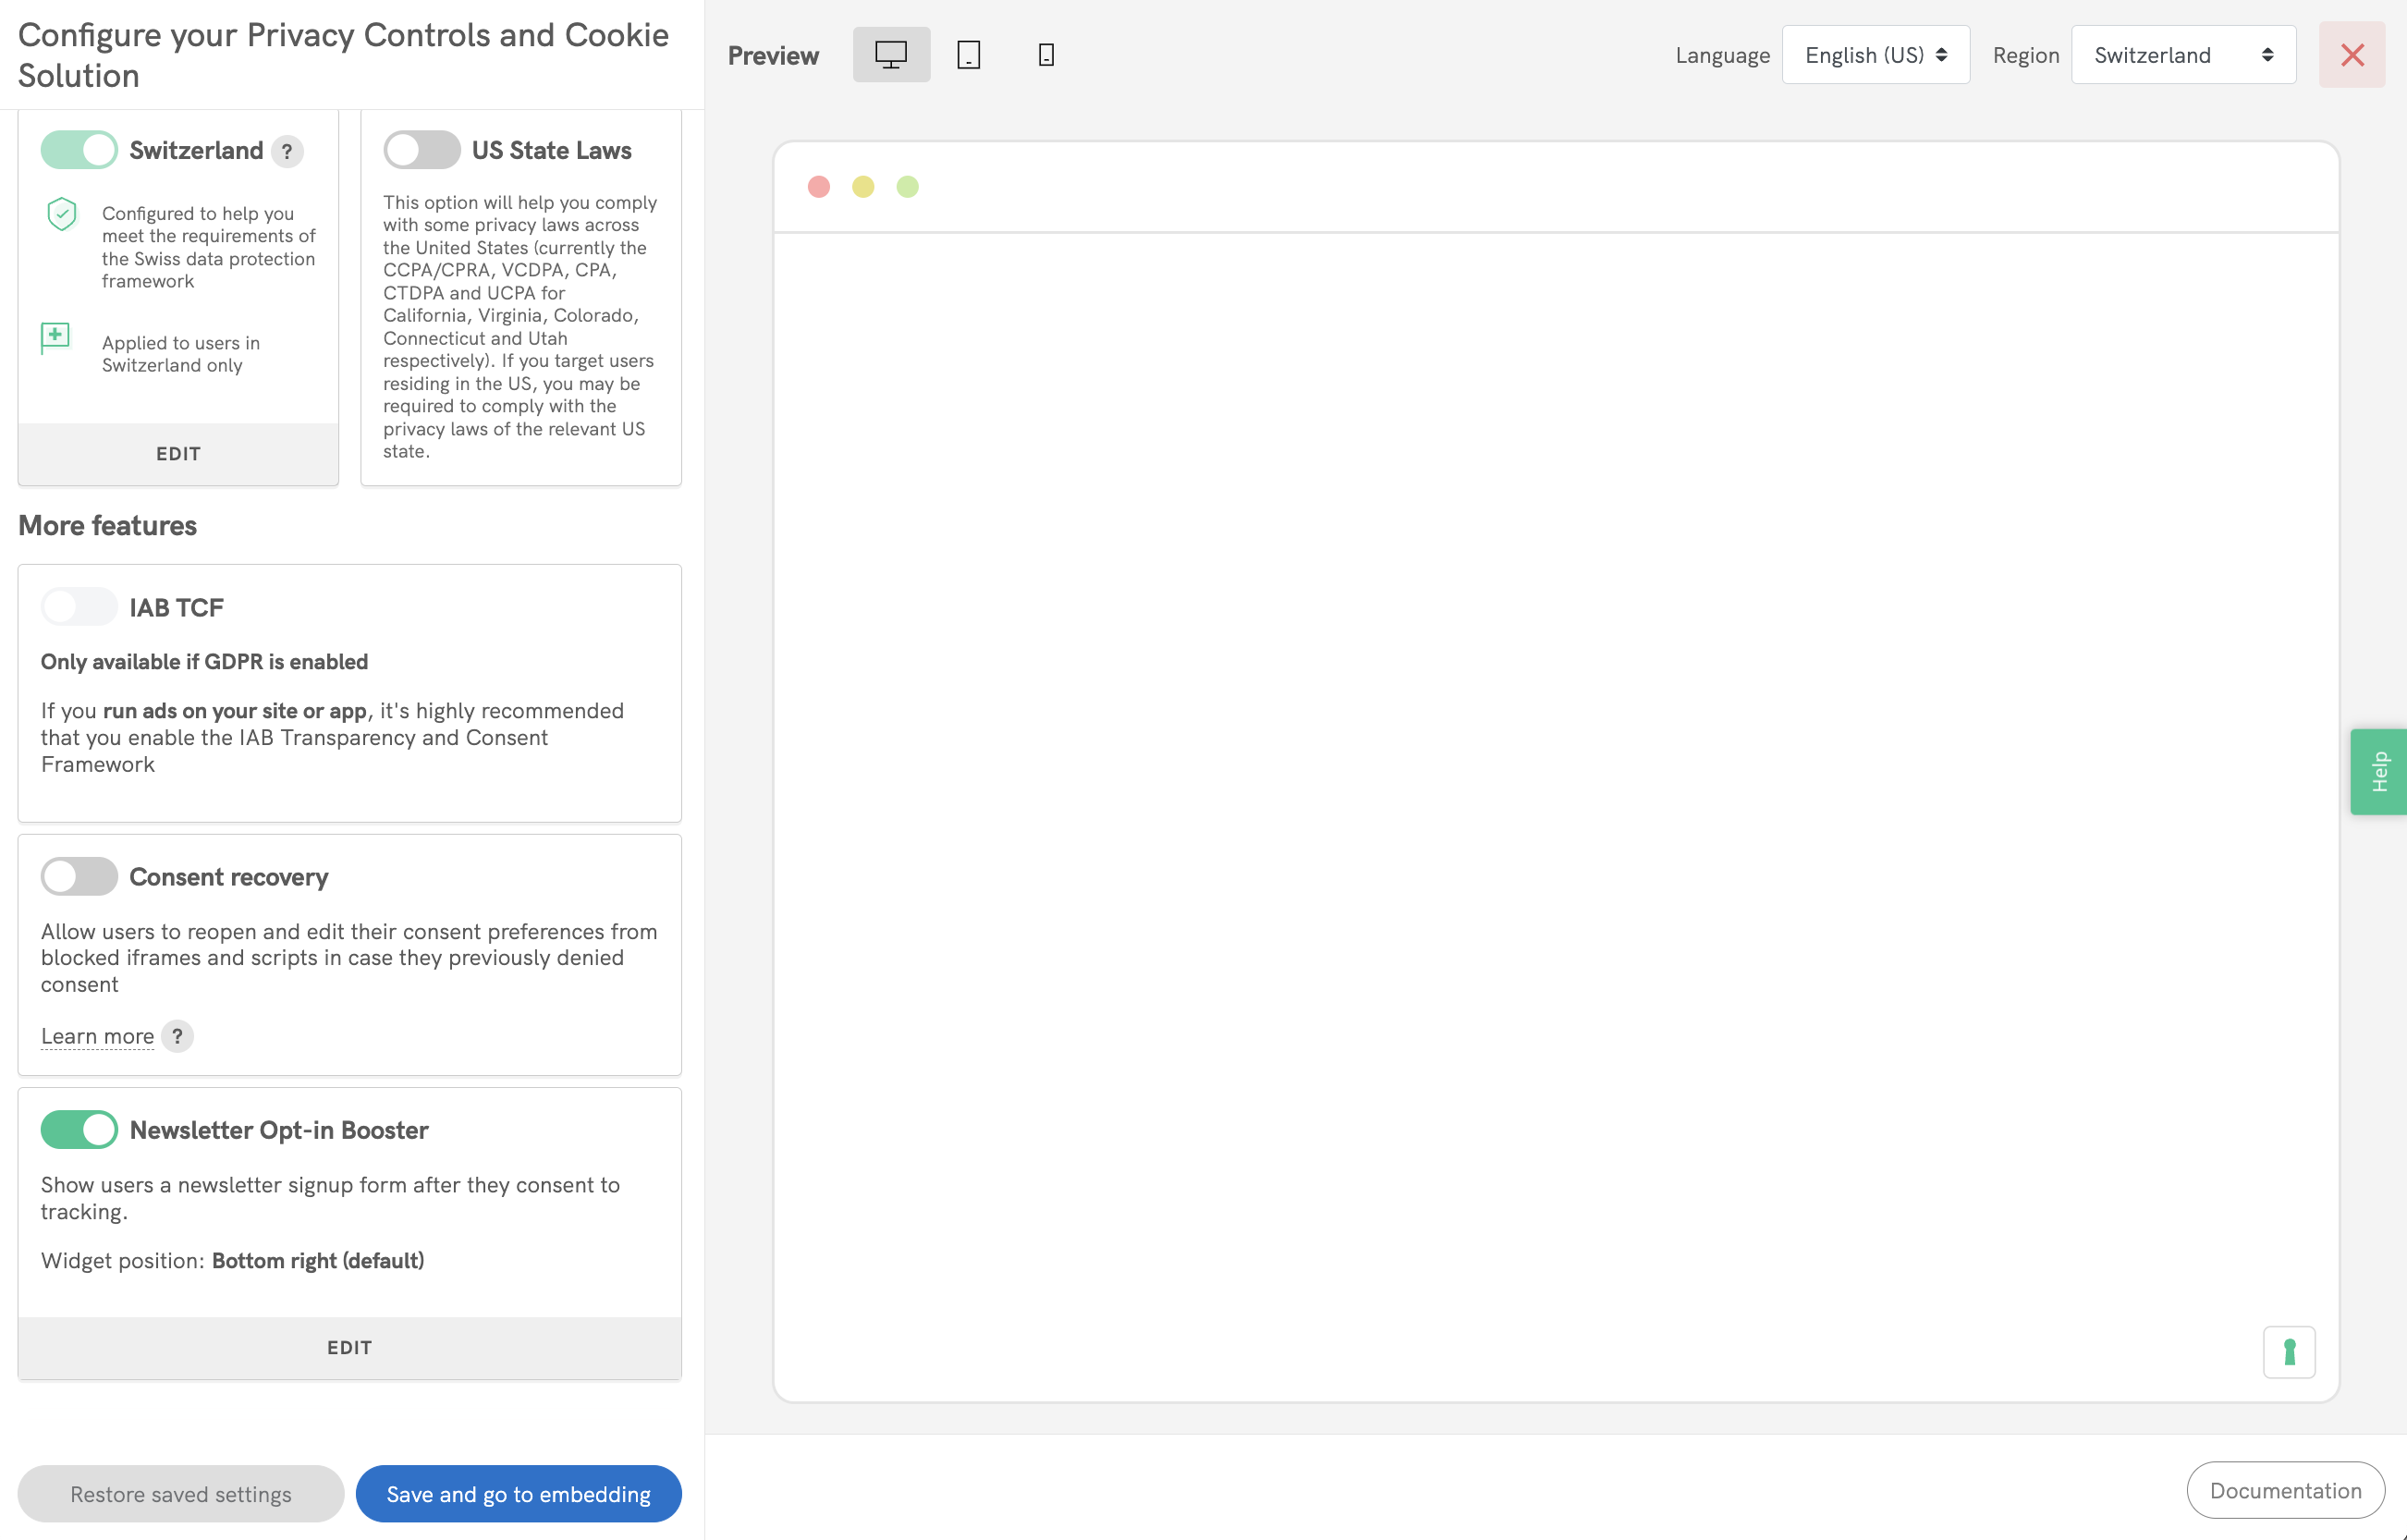Switch preview to mobile phone icon
Image resolution: width=2407 pixels, height=1540 pixels.
(1046, 55)
